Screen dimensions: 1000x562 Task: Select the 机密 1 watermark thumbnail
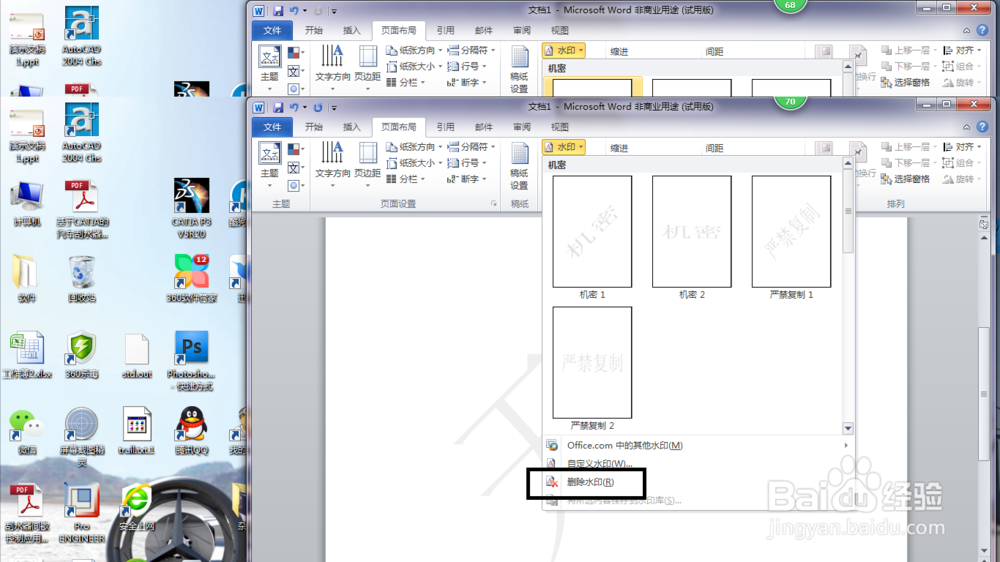pos(592,232)
